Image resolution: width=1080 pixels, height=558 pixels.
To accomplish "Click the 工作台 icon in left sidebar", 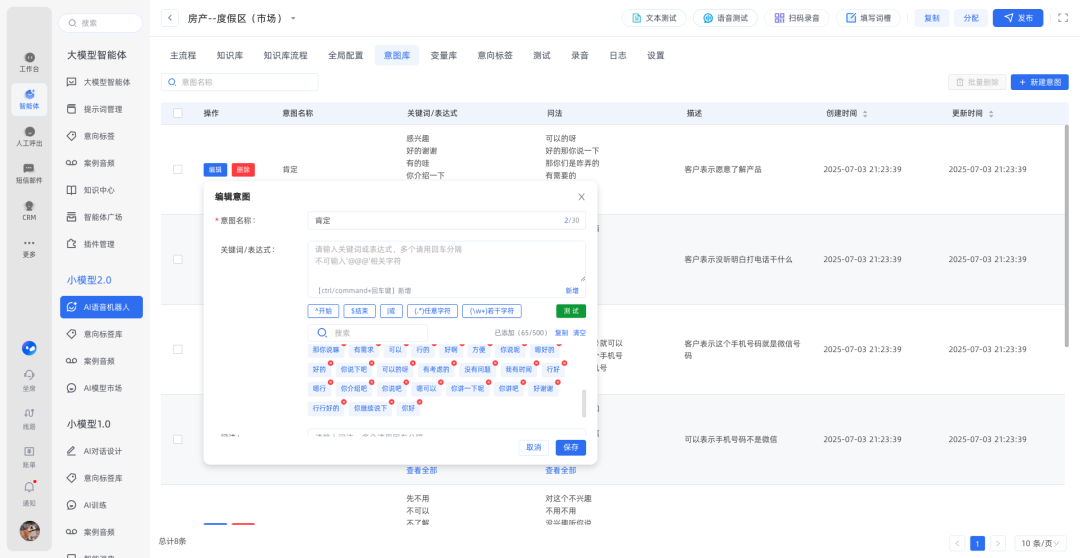I will tap(29, 60).
